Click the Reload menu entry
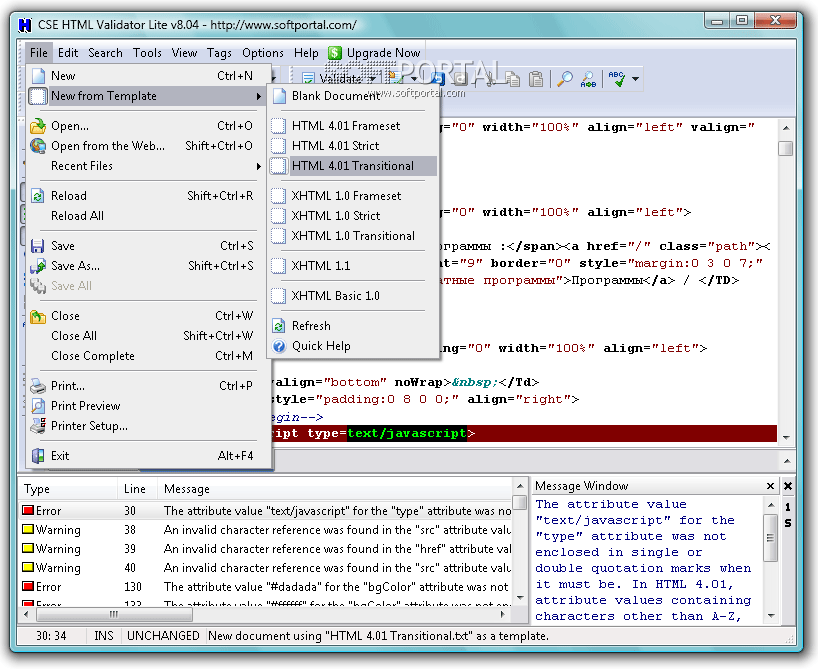818x669 pixels. tap(149, 196)
